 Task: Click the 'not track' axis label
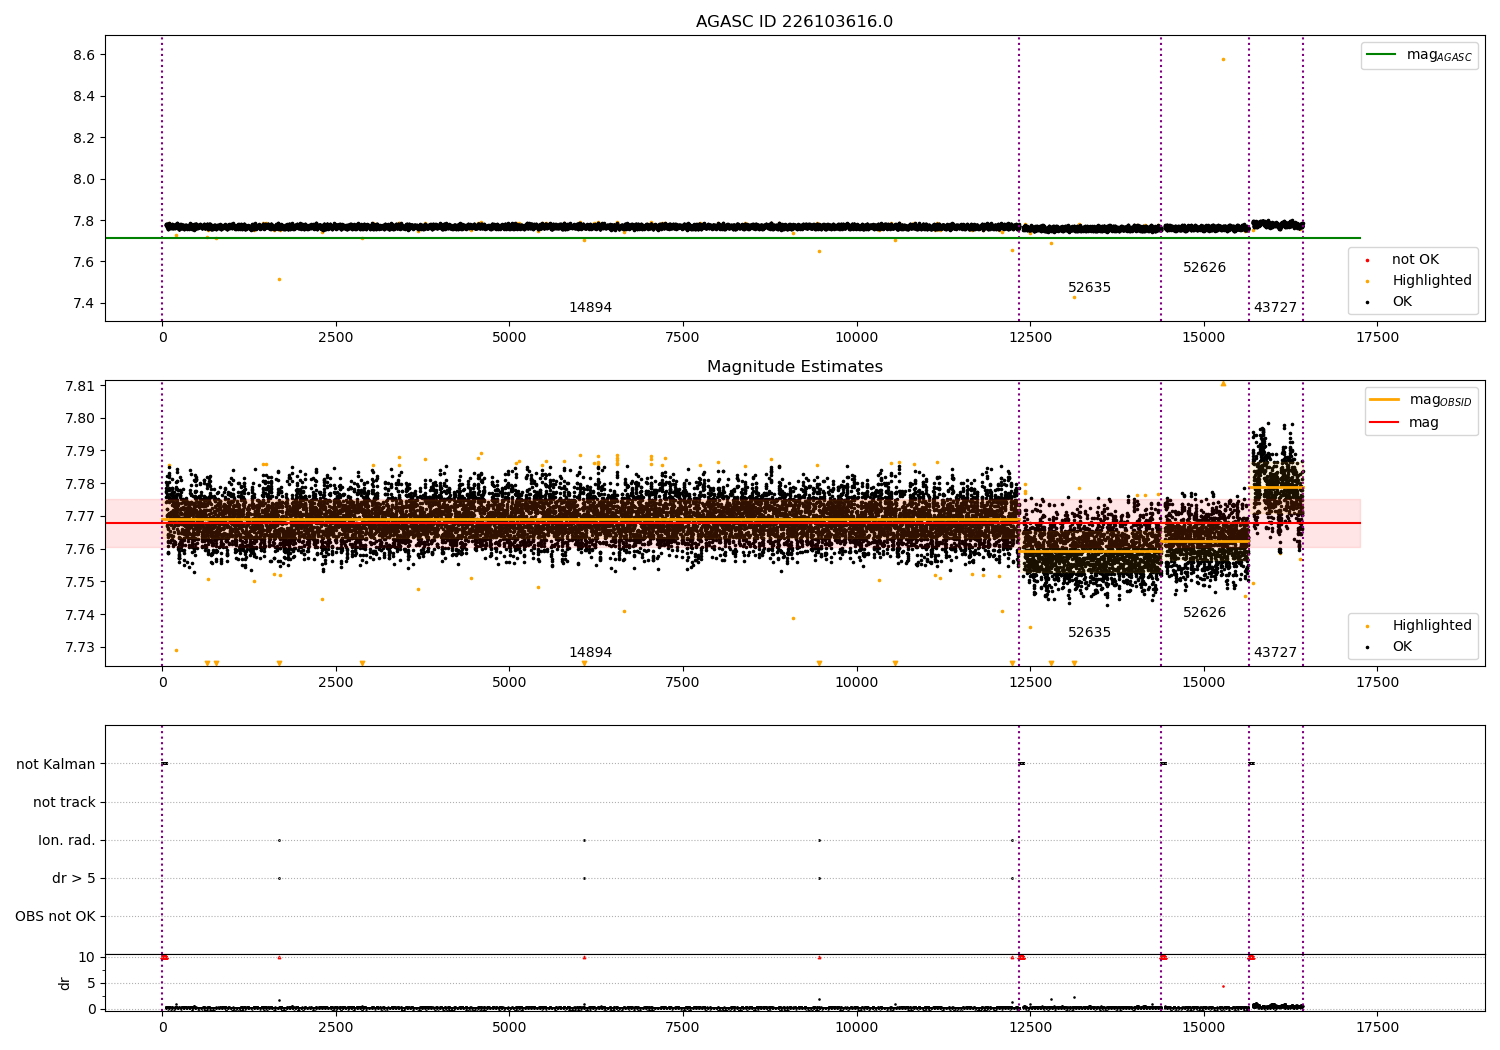click(x=64, y=802)
